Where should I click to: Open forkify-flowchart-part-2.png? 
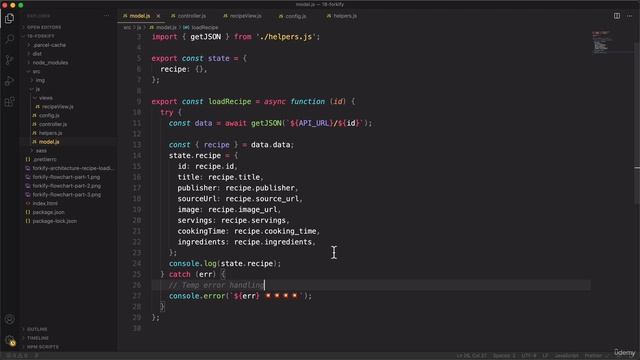(x=66, y=186)
